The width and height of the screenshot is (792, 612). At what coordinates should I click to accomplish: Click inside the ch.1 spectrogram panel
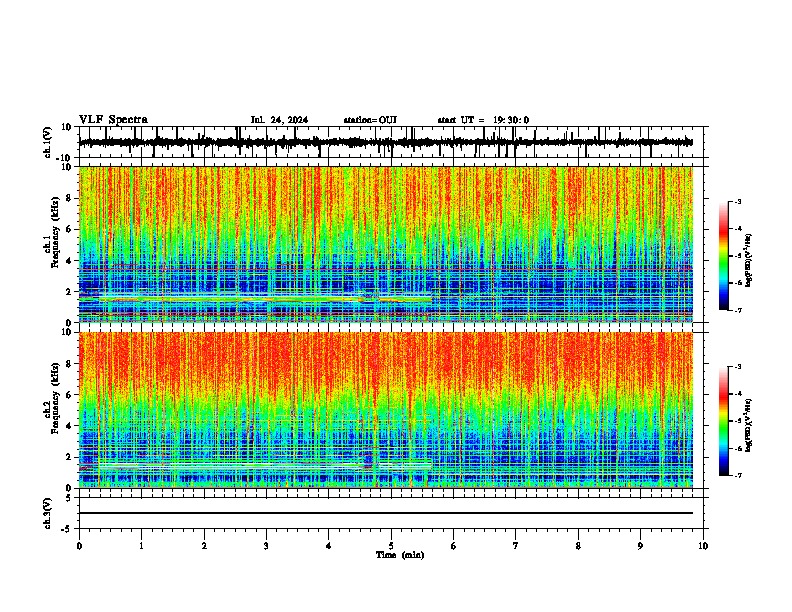tap(385, 244)
